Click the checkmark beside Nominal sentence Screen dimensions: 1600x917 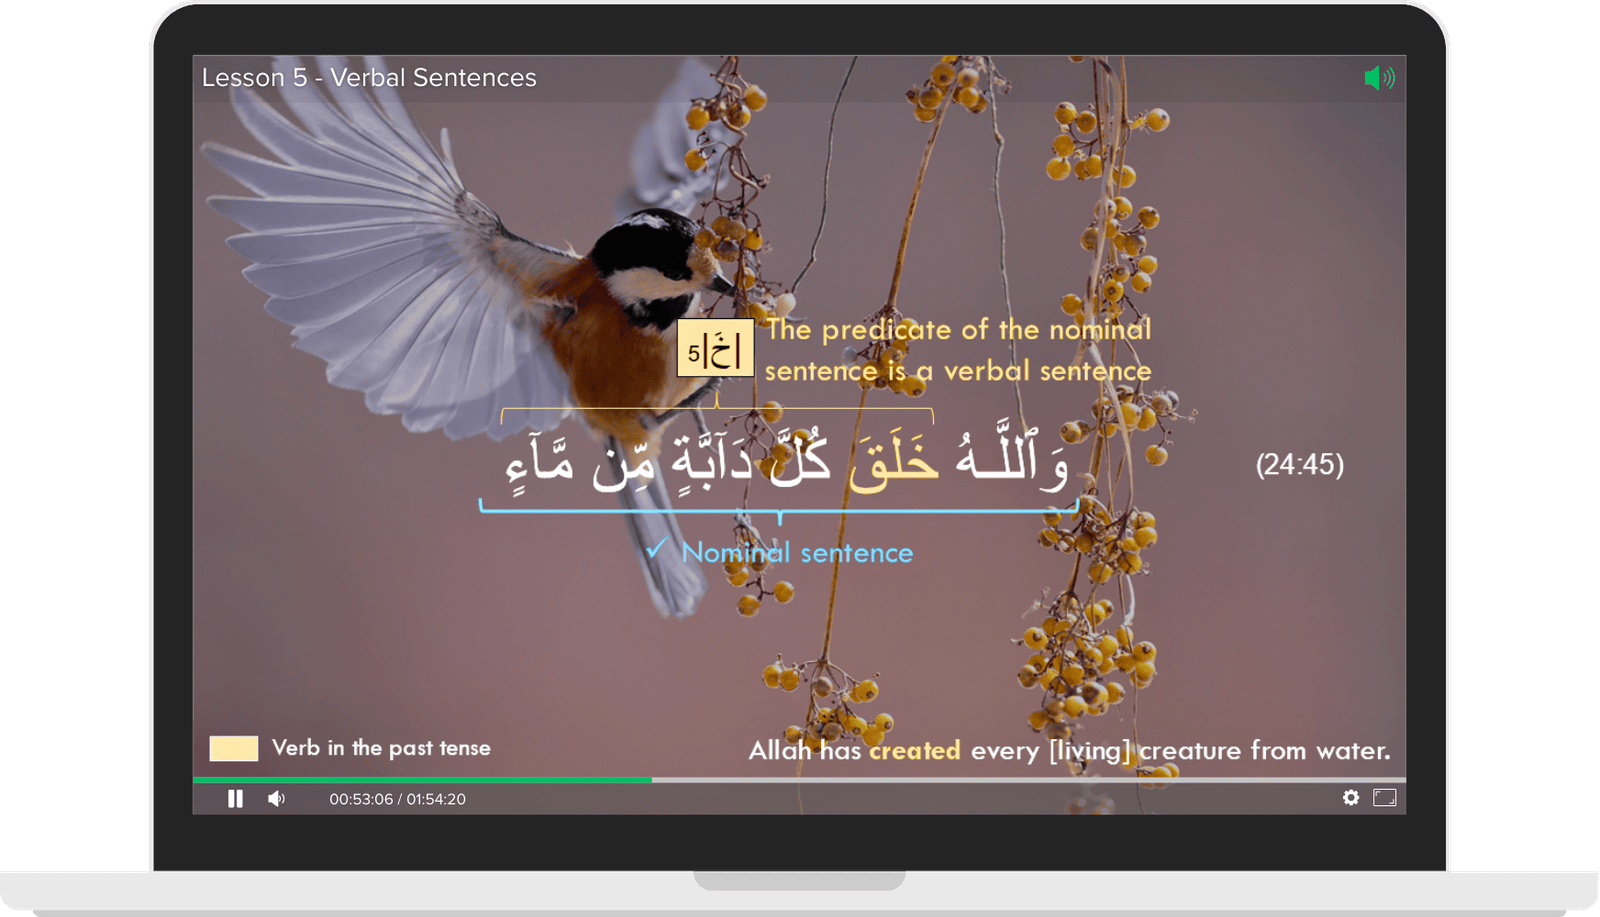[x=658, y=549]
